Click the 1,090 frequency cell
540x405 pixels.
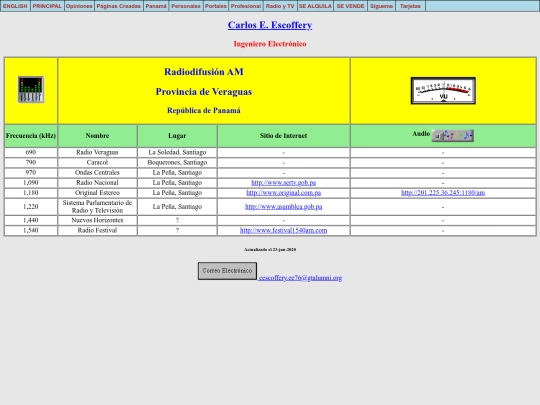[x=31, y=183]
